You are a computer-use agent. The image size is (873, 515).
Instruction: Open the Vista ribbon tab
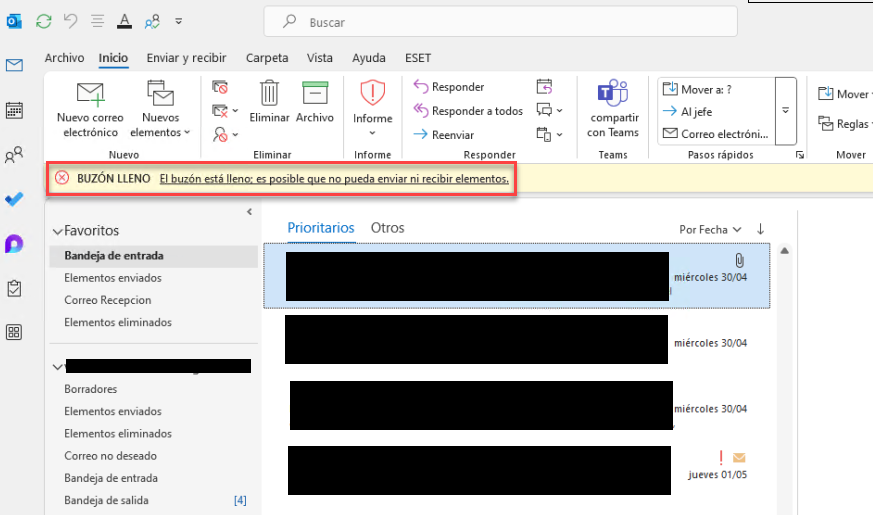(x=320, y=58)
